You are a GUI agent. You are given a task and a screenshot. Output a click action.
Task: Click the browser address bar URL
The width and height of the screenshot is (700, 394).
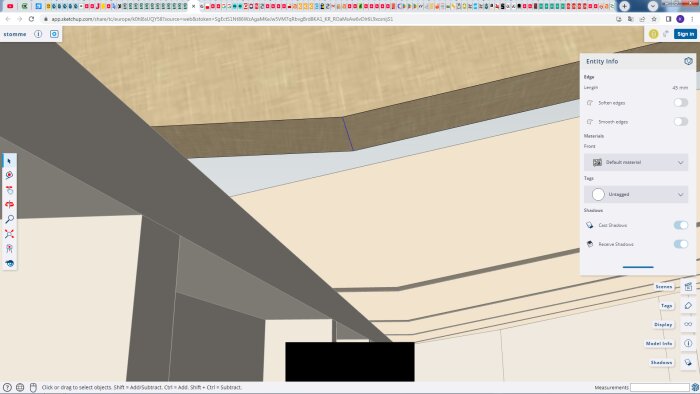(222, 19)
